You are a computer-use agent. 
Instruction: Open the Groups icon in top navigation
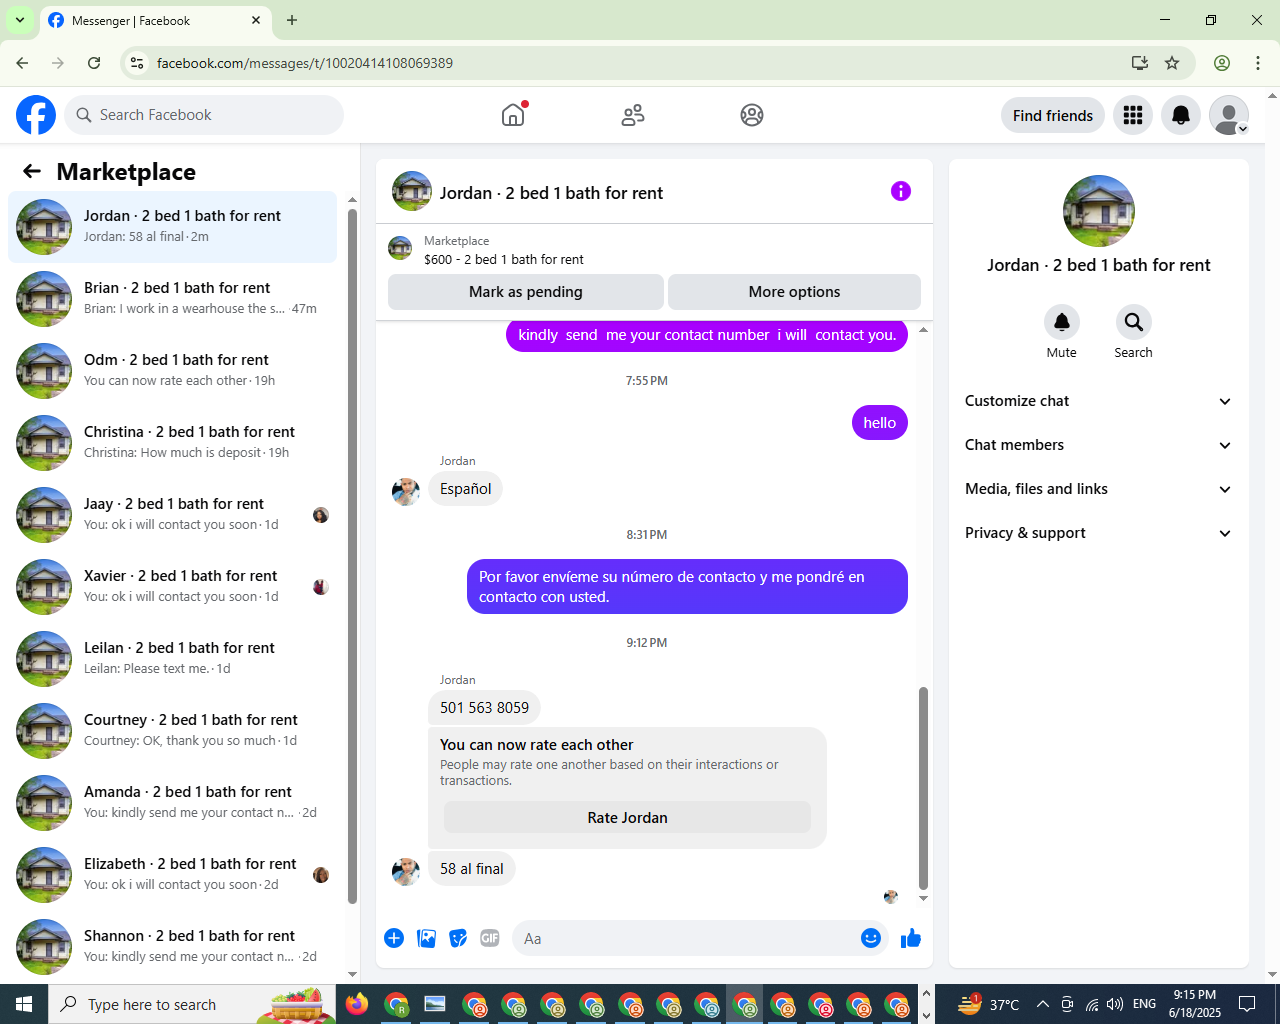pos(752,115)
